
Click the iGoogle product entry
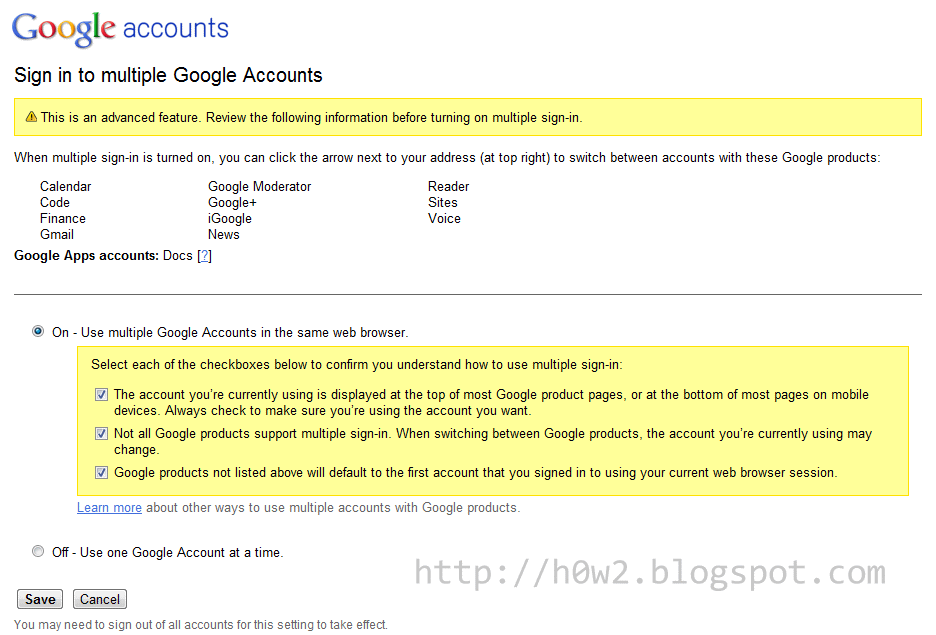229,218
